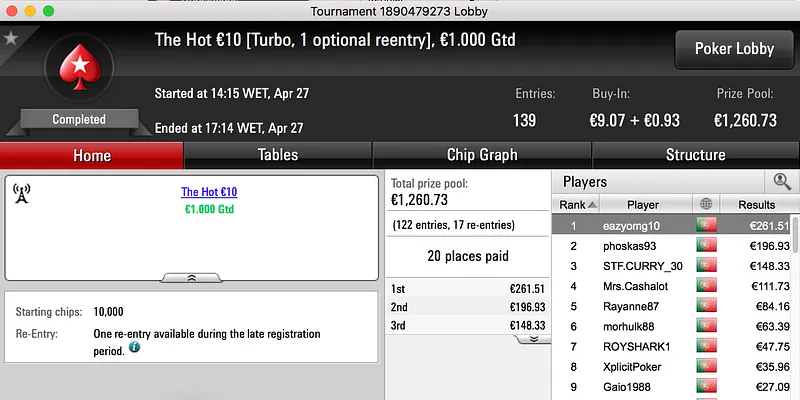Click the broadcast antenna icon

click(21, 193)
